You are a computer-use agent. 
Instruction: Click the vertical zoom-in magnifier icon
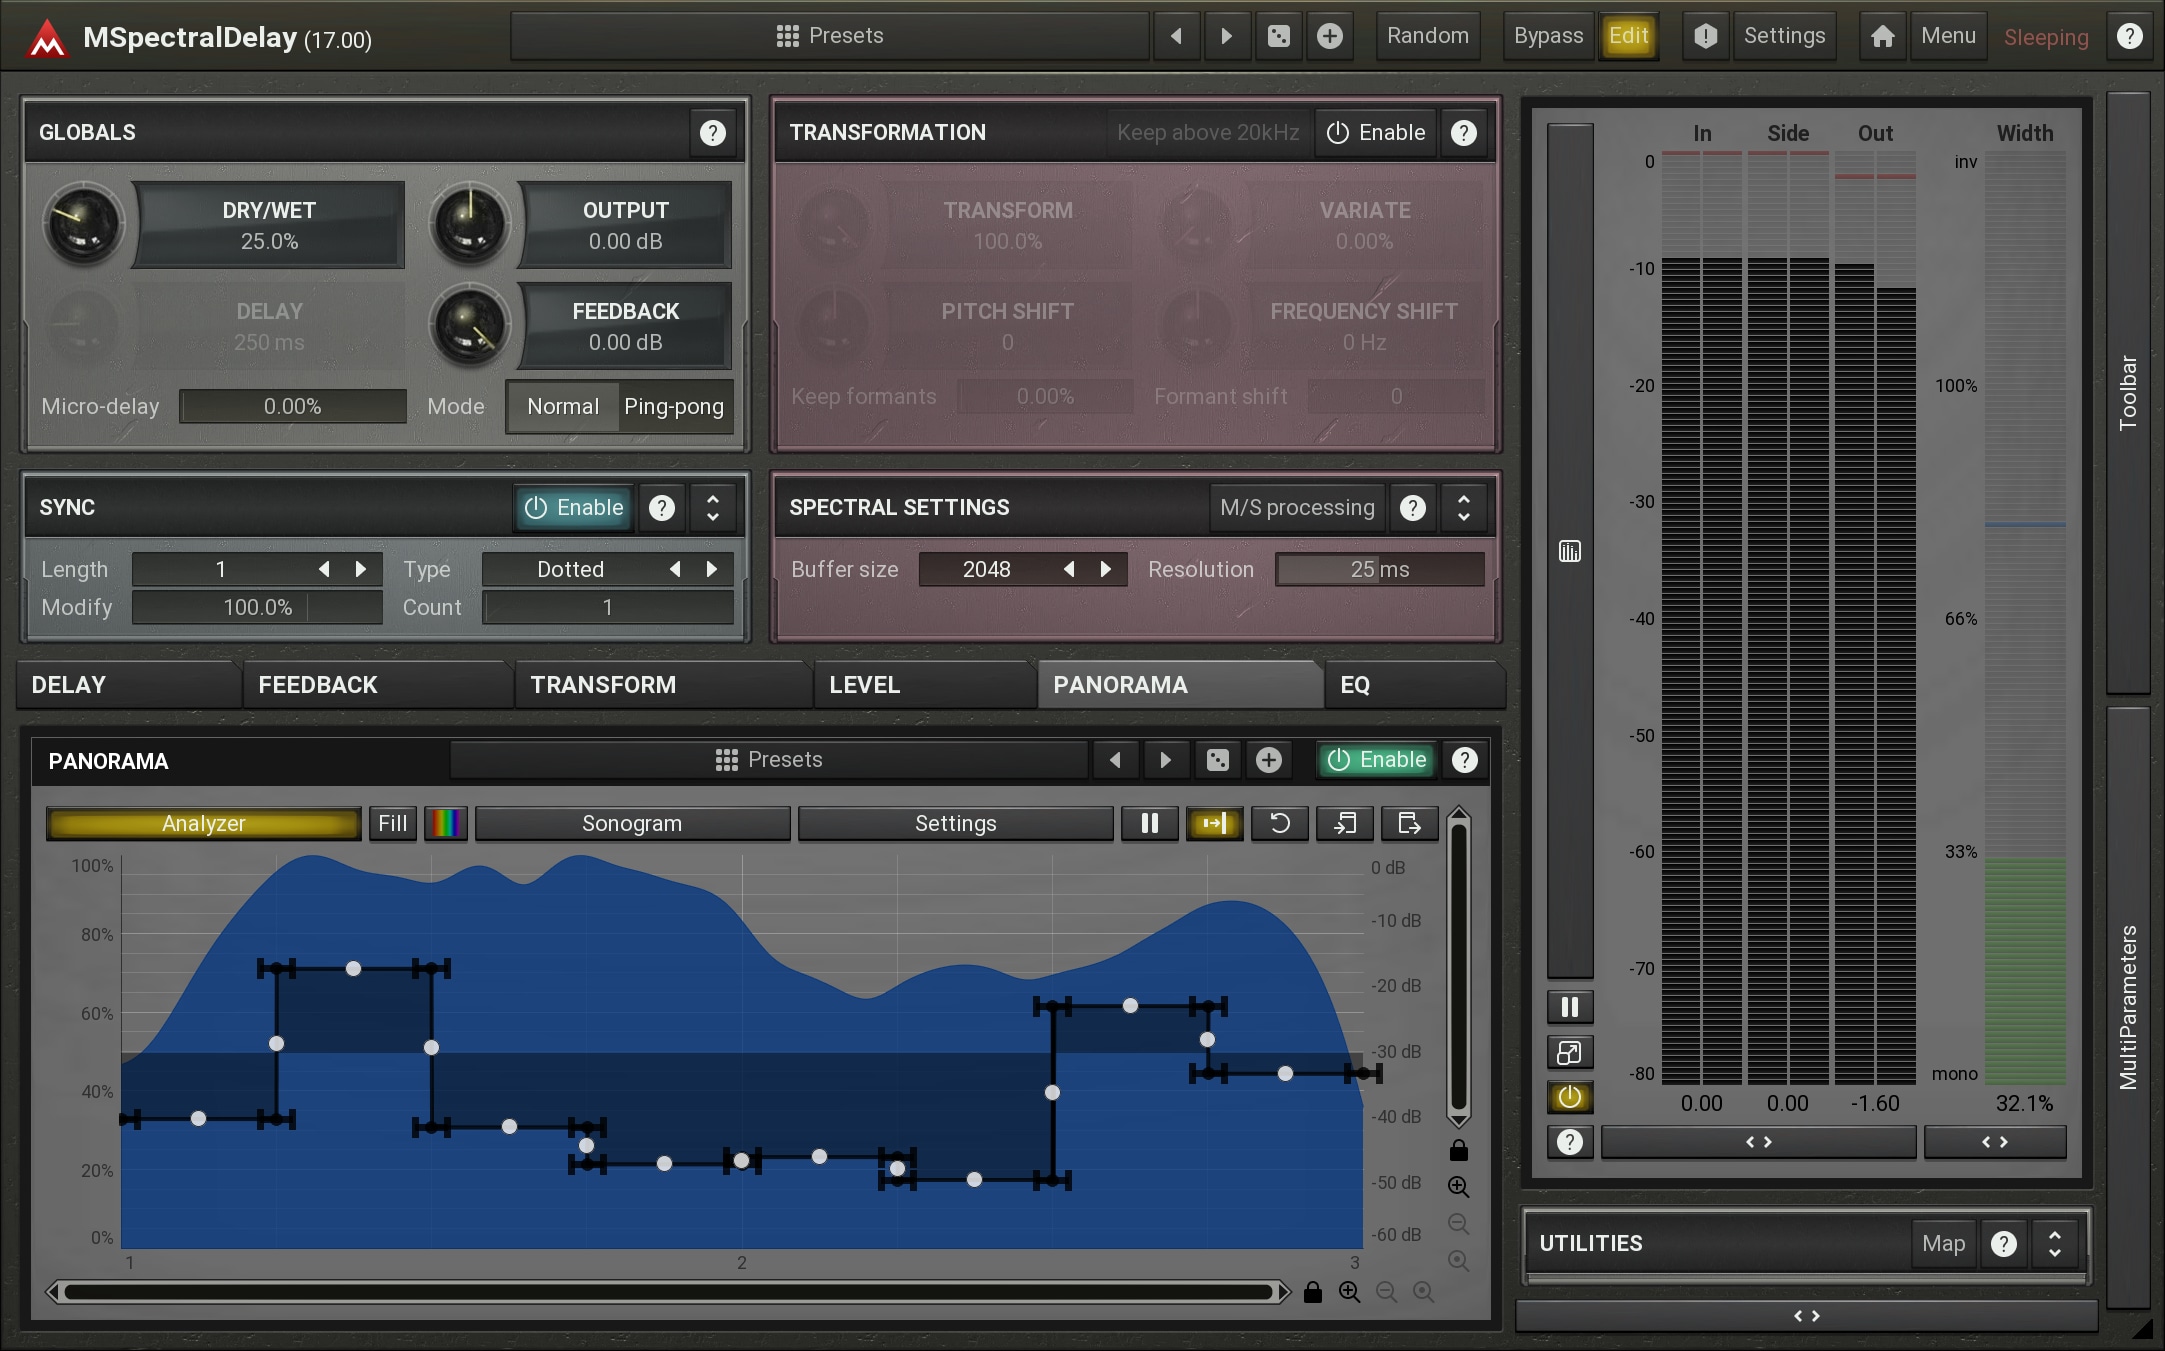coord(1458,1187)
